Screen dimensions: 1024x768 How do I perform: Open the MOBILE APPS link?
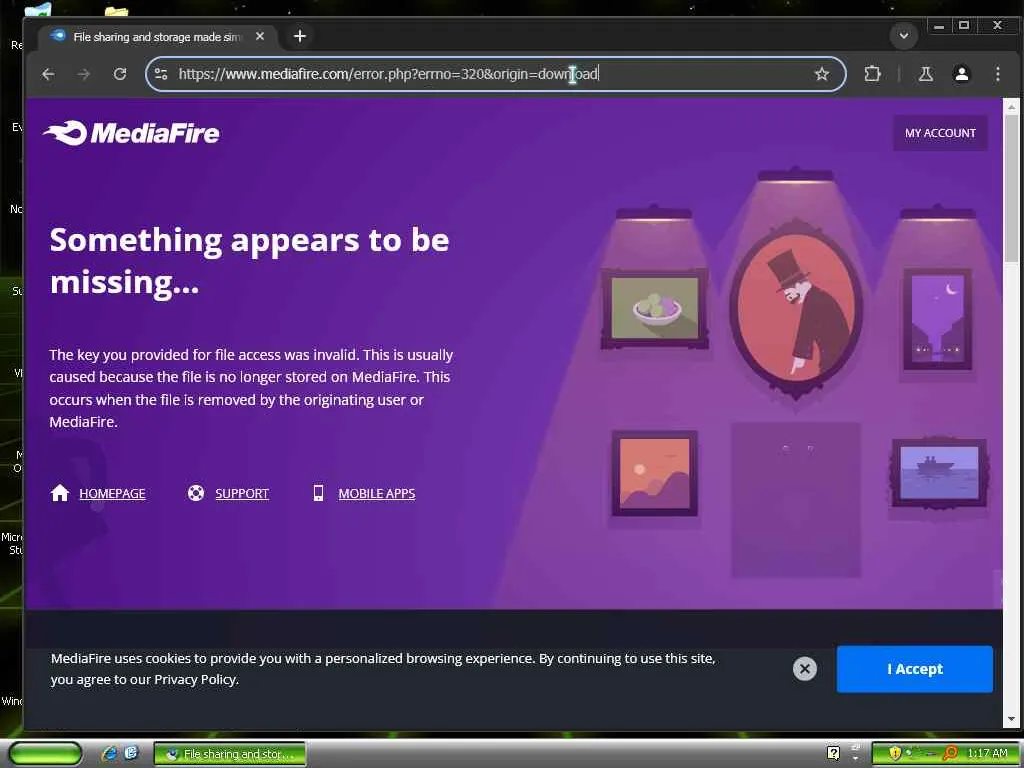377,494
